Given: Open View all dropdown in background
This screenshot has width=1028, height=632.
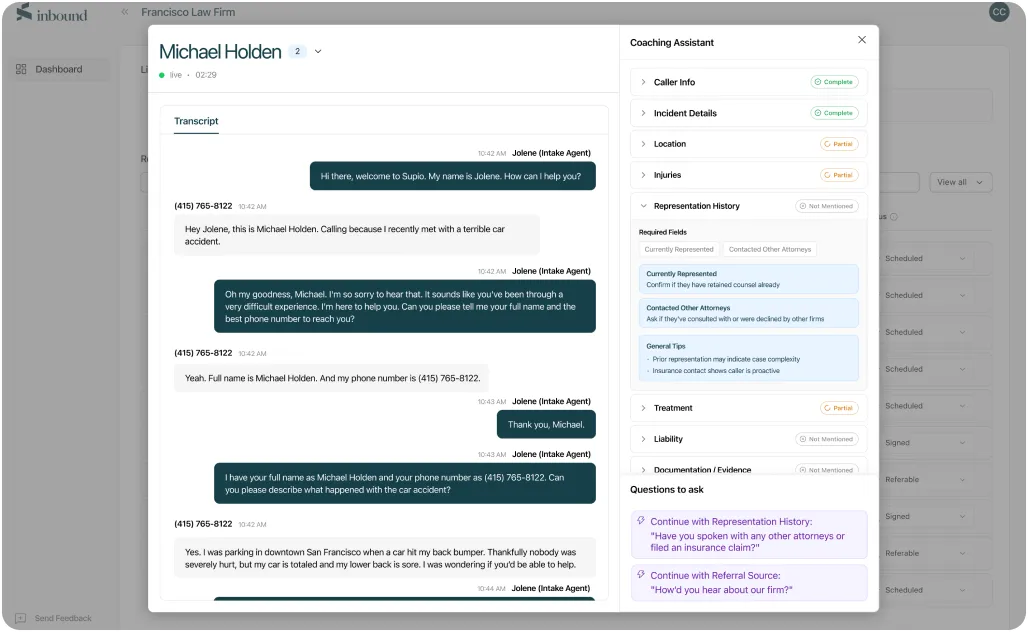Looking at the screenshot, I should (960, 182).
